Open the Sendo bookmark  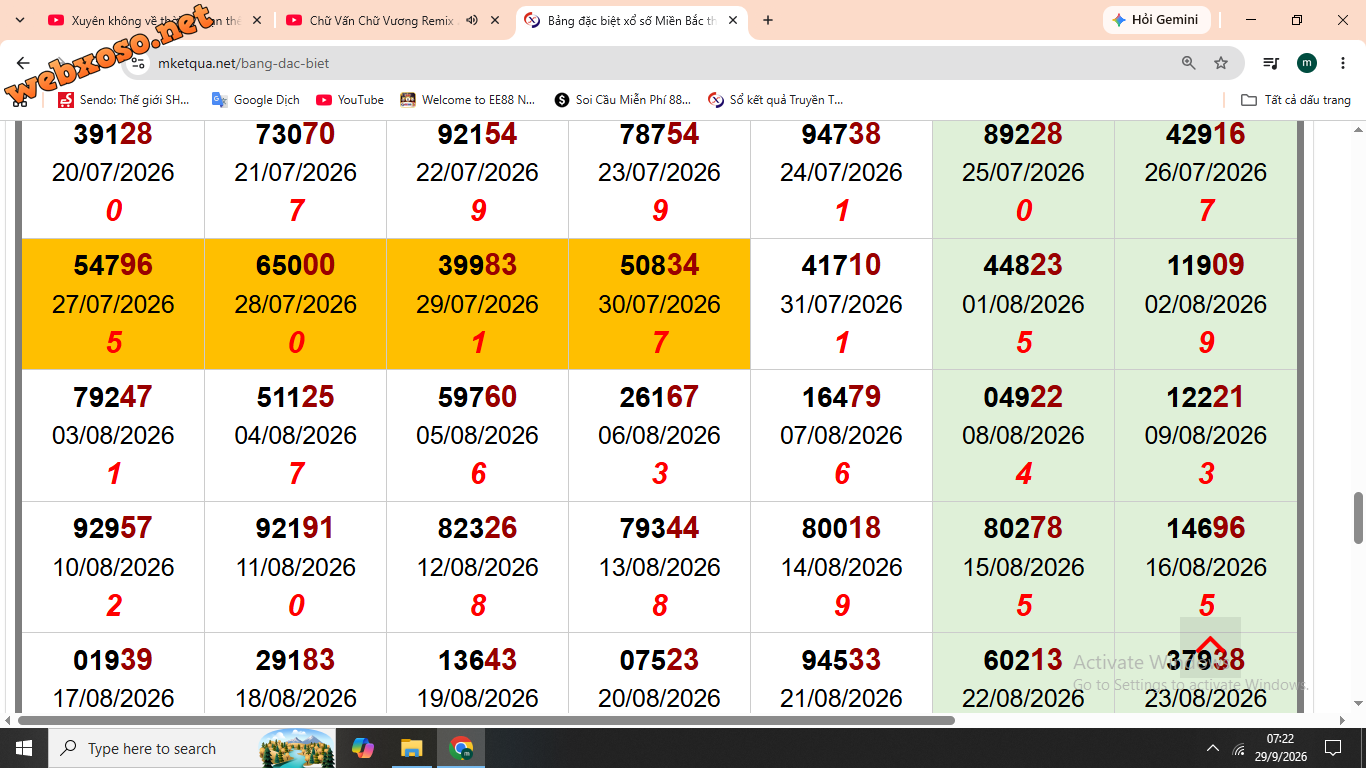(x=123, y=100)
